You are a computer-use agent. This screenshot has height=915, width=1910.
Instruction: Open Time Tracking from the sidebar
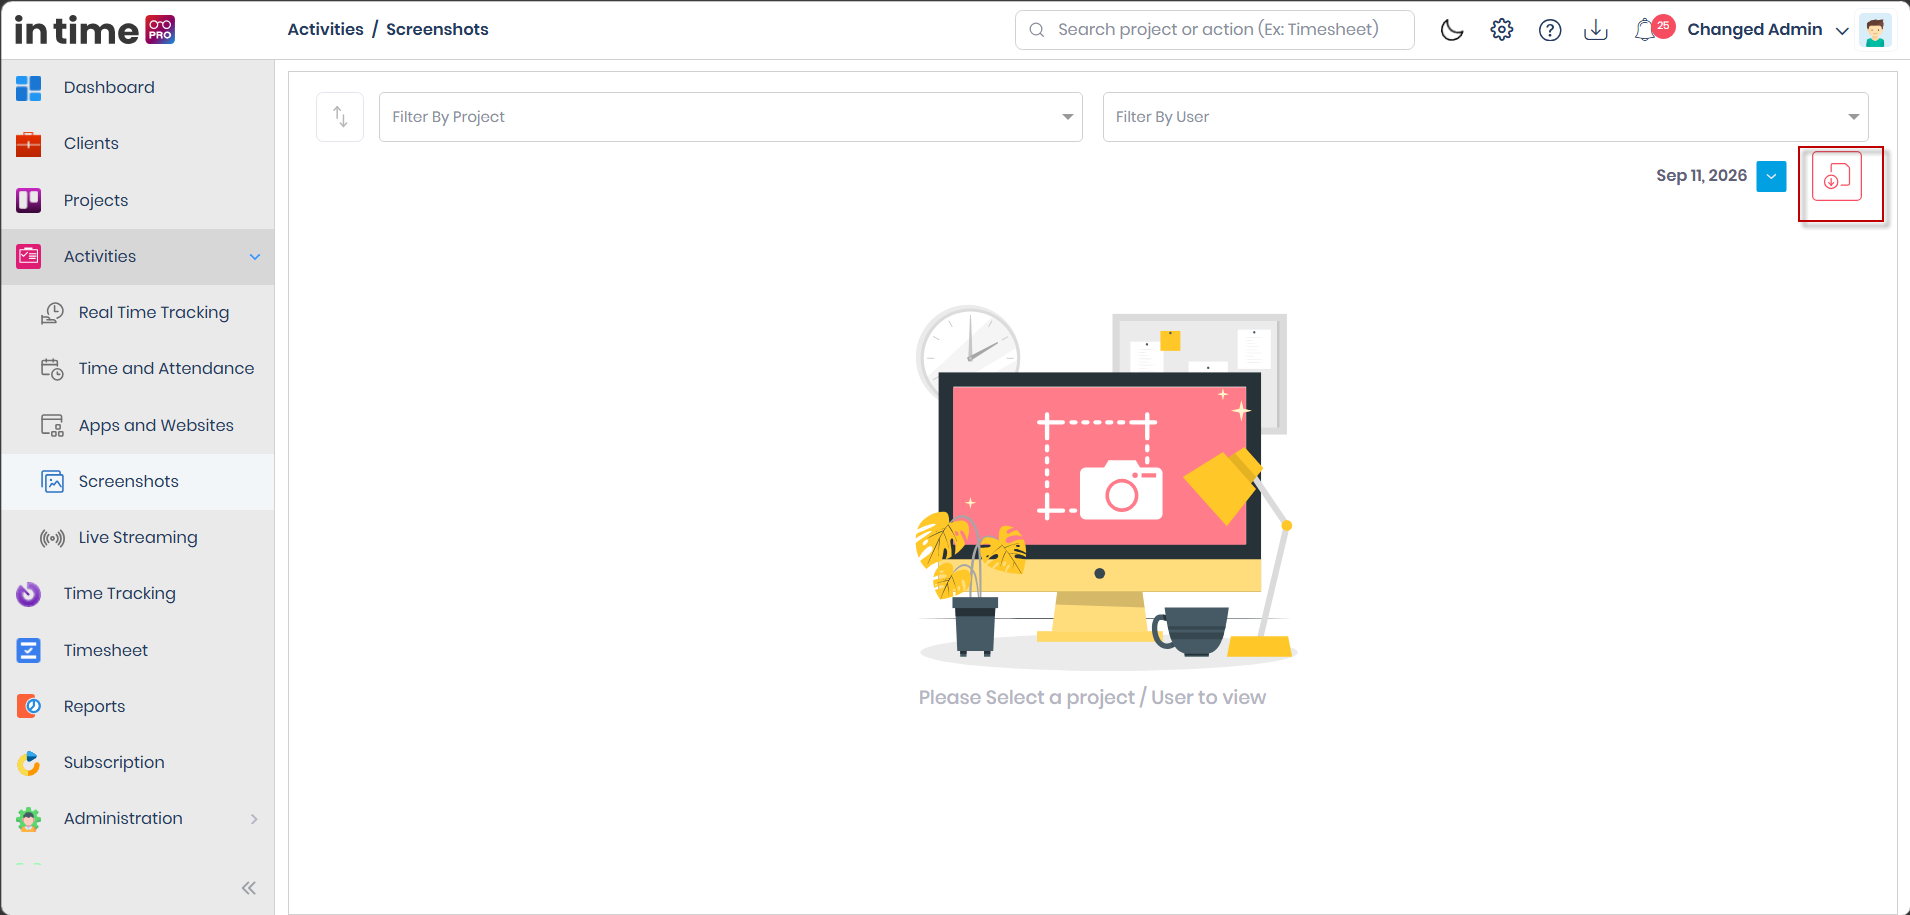[138, 594]
